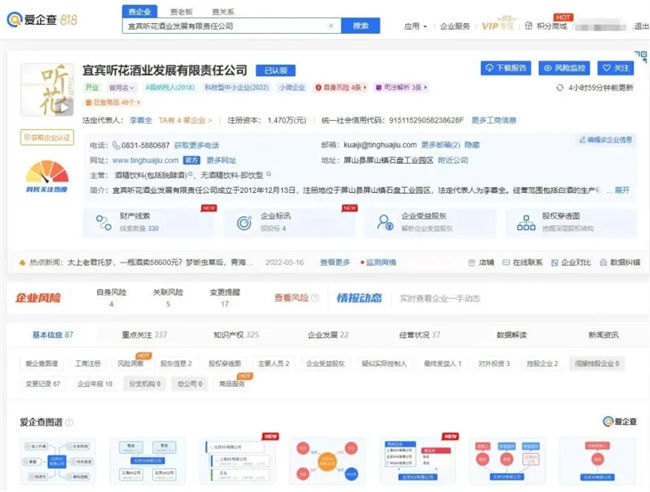Image resolution: width=650 pixels, height=492 pixels.
Task: Open the 企业受益股东 card
Action: click(x=430, y=222)
